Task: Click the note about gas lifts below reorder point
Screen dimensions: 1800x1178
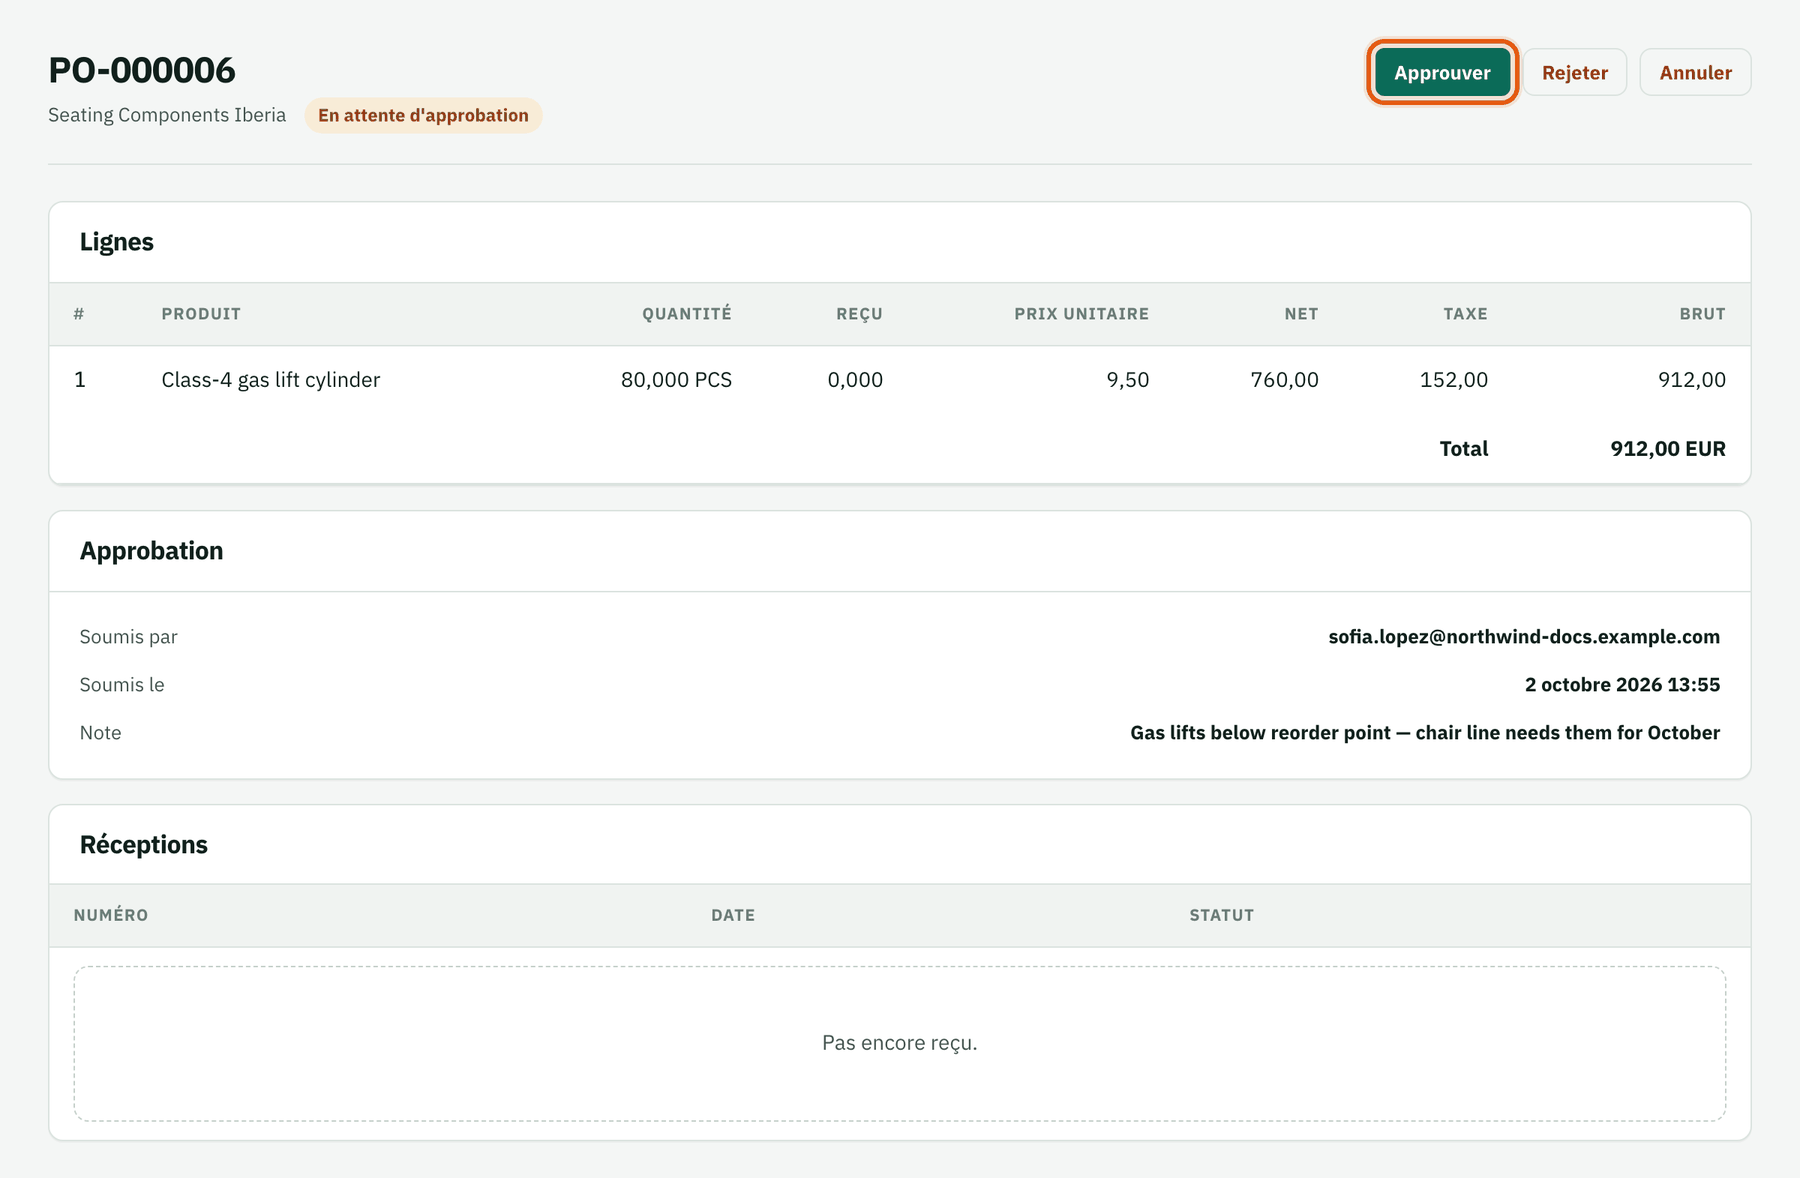Action: [x=1425, y=733]
